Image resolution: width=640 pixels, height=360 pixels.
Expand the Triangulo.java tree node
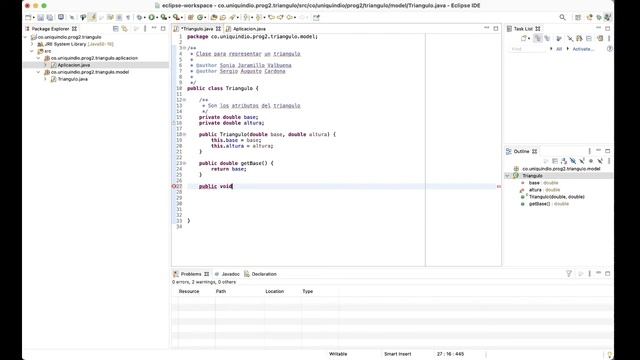point(45,79)
